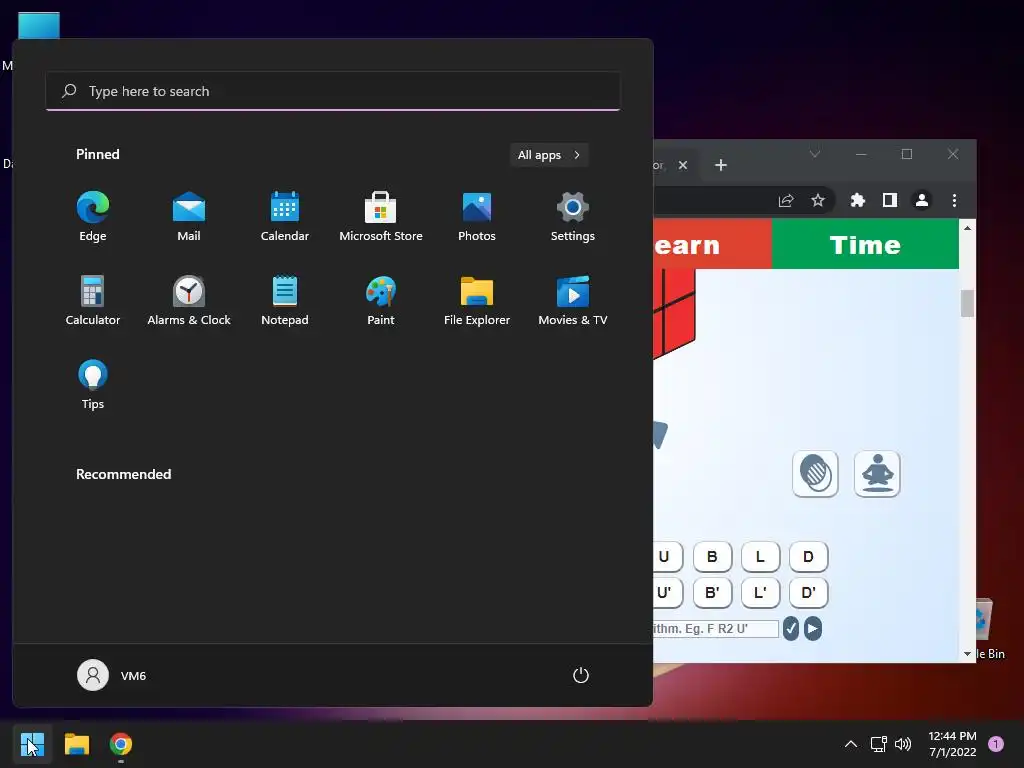Click the play algorithm button
Image resolution: width=1024 pixels, height=768 pixels.
point(812,629)
